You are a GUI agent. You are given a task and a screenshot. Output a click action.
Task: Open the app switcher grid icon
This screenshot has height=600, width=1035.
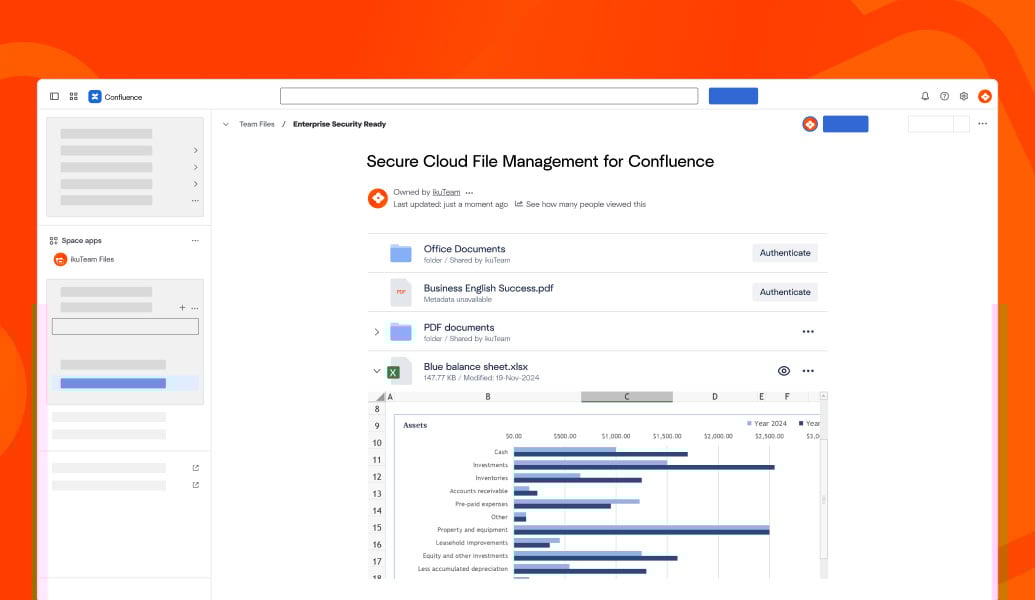[74, 97]
